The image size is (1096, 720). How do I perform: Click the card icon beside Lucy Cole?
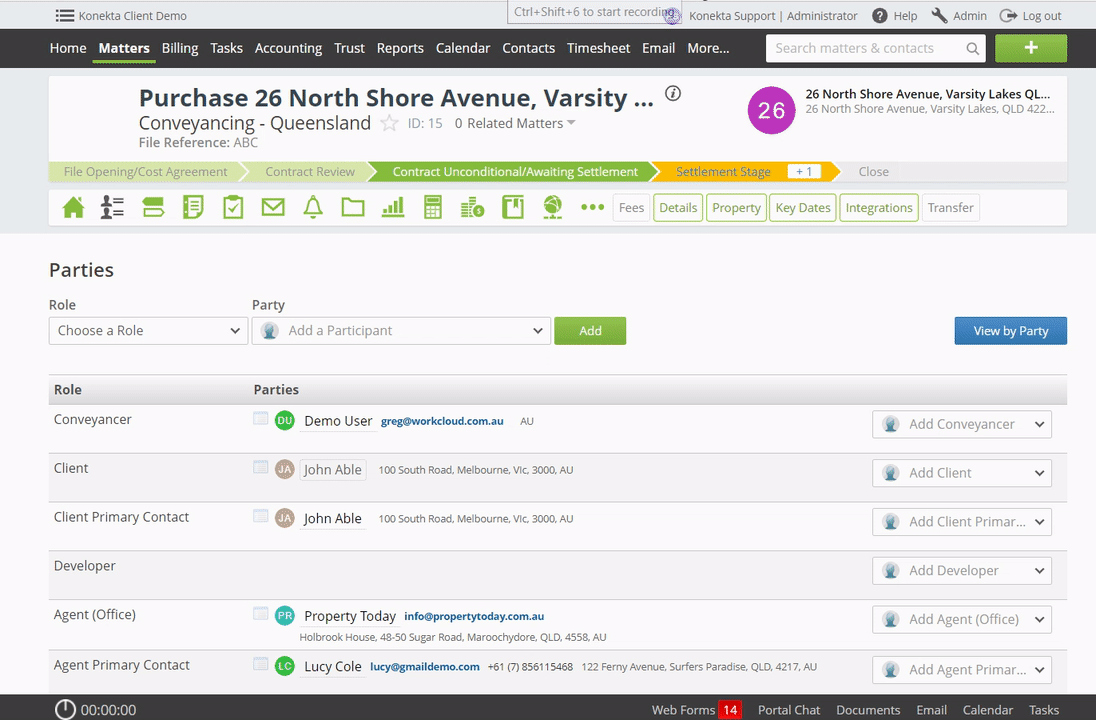coord(261,664)
